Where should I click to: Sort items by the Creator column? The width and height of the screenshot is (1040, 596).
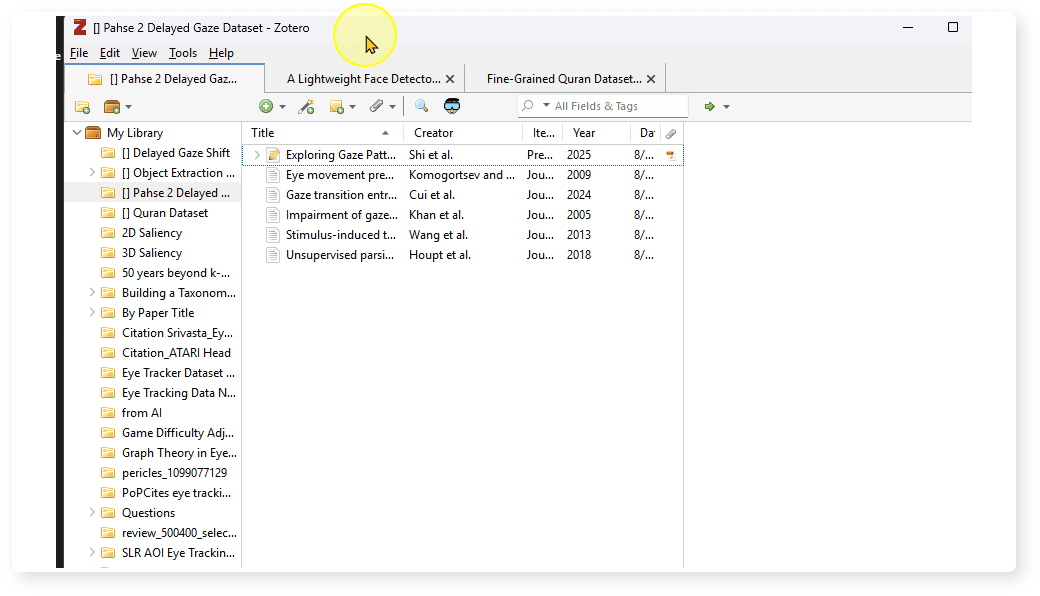pyautogui.click(x=463, y=133)
